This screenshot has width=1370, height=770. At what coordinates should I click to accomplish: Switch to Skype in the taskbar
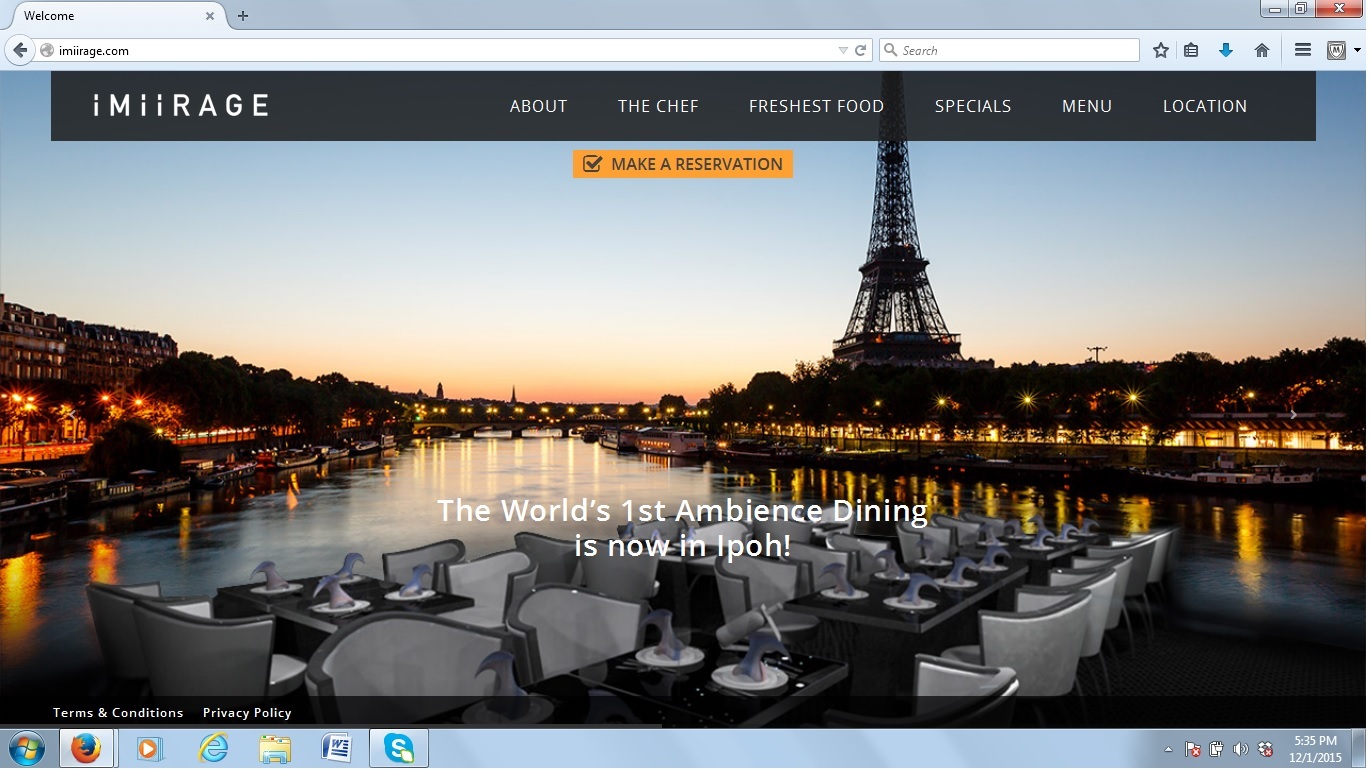(399, 748)
